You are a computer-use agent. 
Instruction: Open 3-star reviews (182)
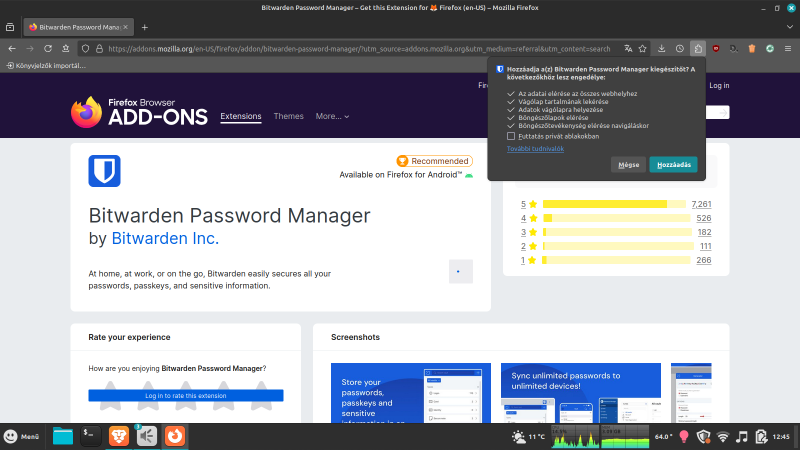coord(704,232)
